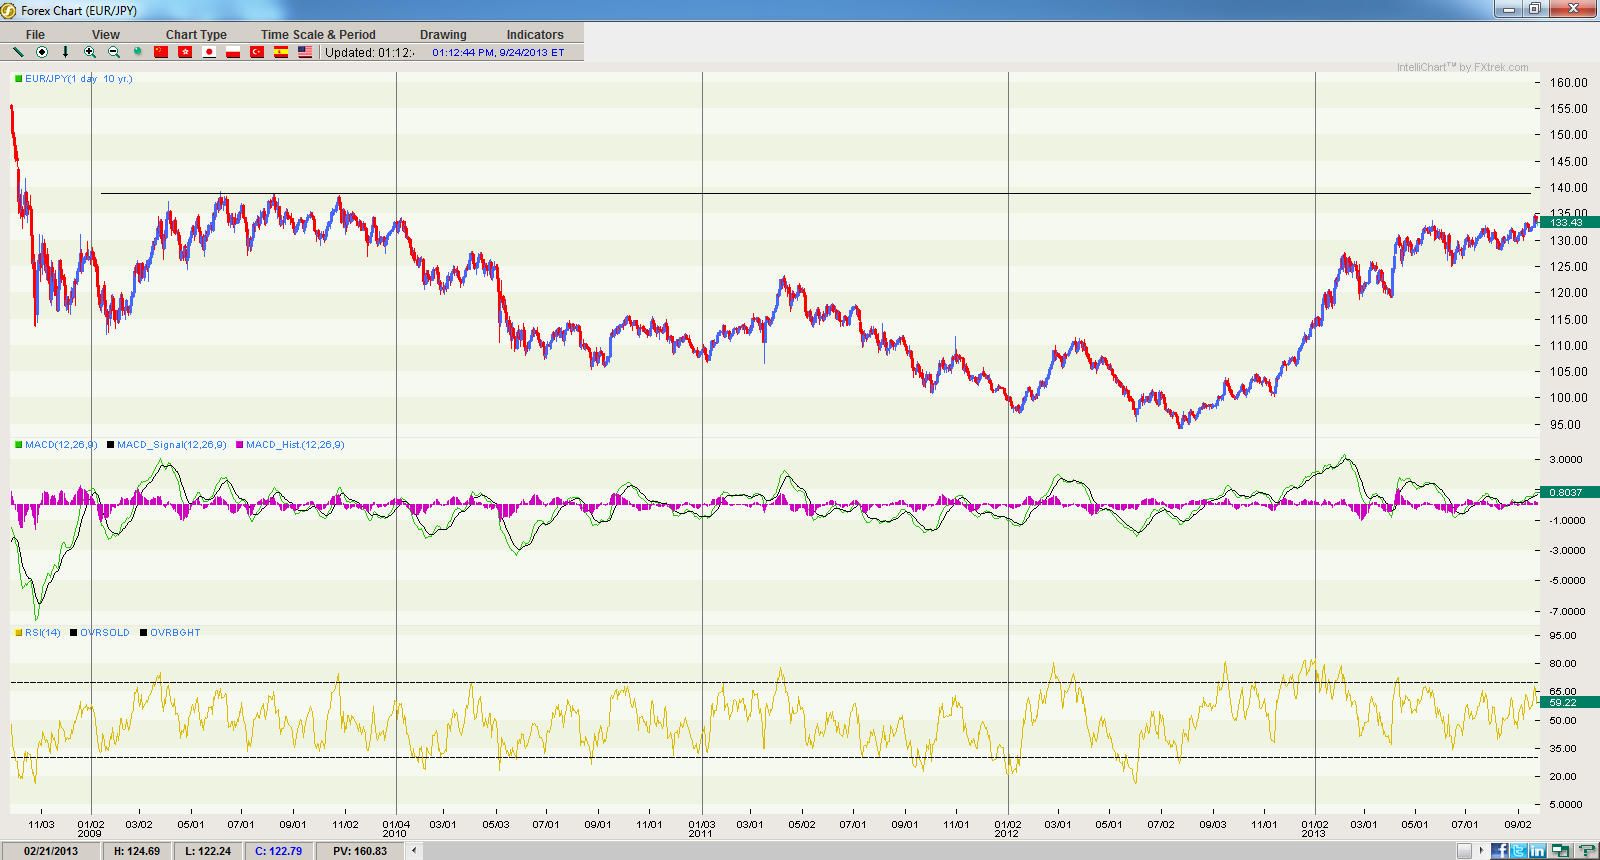Click the green help question mark icon

[x=1587, y=851]
